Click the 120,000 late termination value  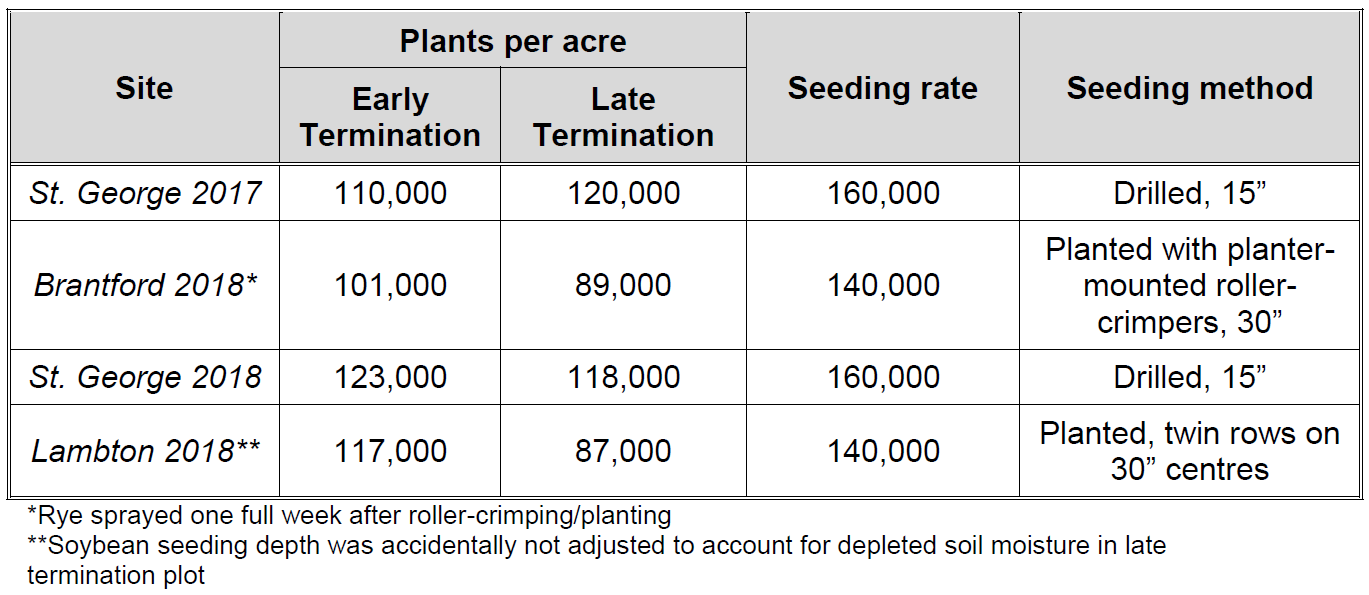click(x=623, y=193)
